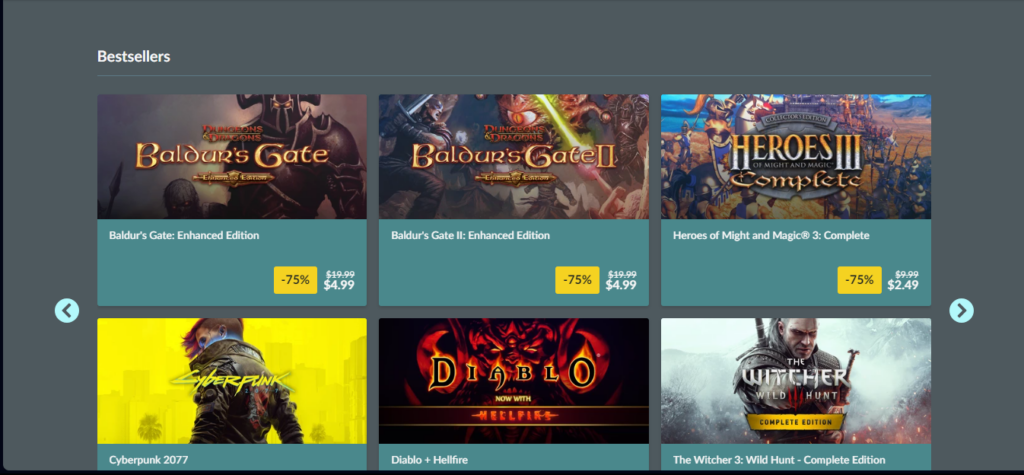1024x475 pixels.
Task: Click the $4.99 price on Baldur's Gate II
Action: 621,286
